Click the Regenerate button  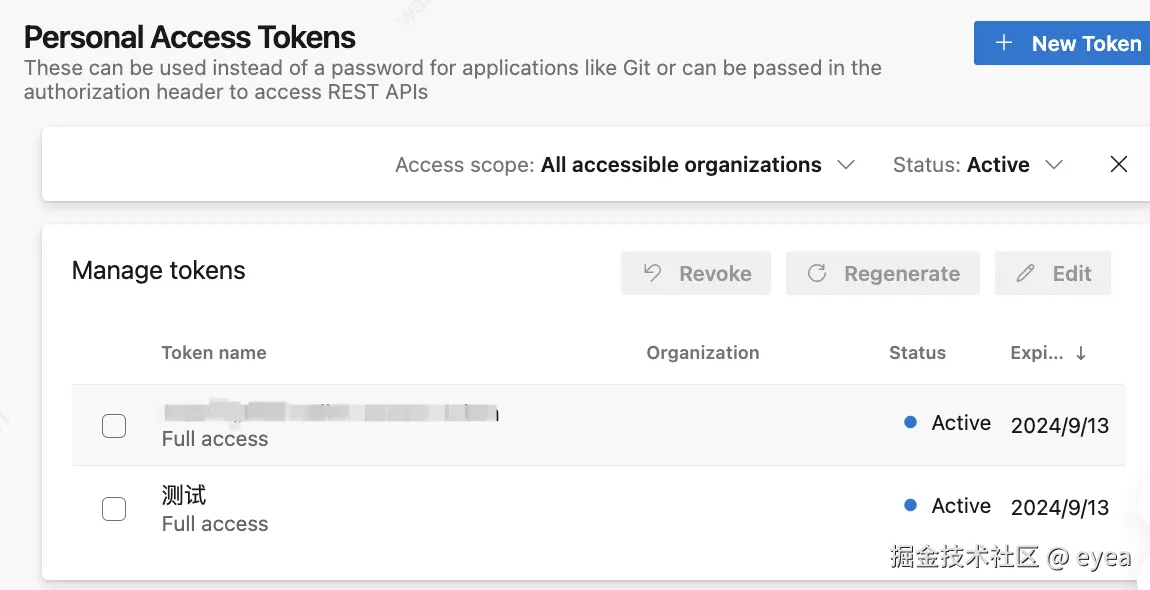(x=883, y=272)
